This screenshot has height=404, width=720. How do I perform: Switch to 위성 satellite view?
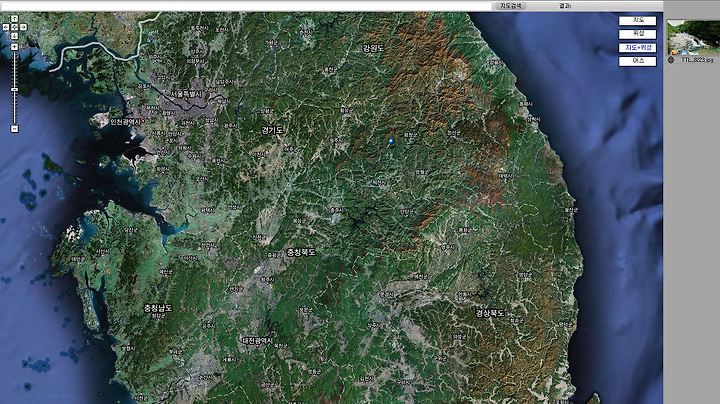(x=637, y=34)
